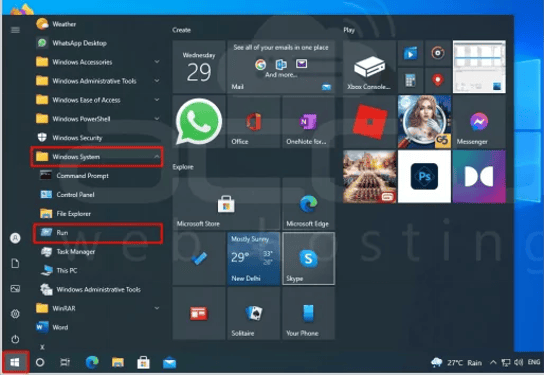Open the Weather app entry
Image resolution: width=546 pixels, height=376 pixels.
click(96, 24)
